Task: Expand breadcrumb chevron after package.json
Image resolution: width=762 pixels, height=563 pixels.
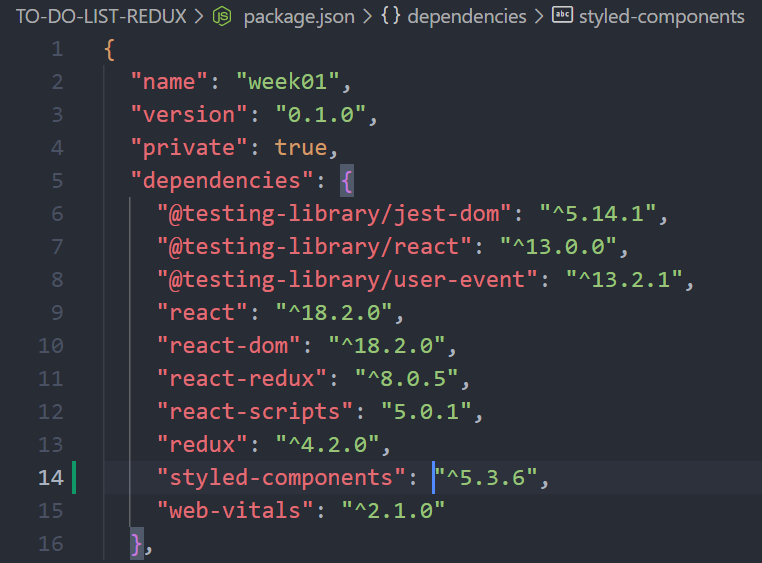Action: 368,17
